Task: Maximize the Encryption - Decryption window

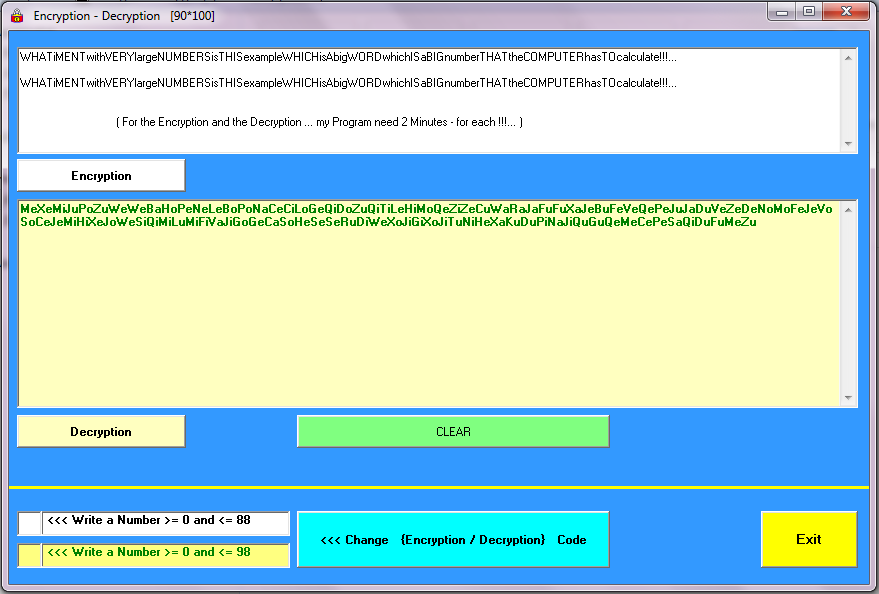Action: click(x=808, y=12)
